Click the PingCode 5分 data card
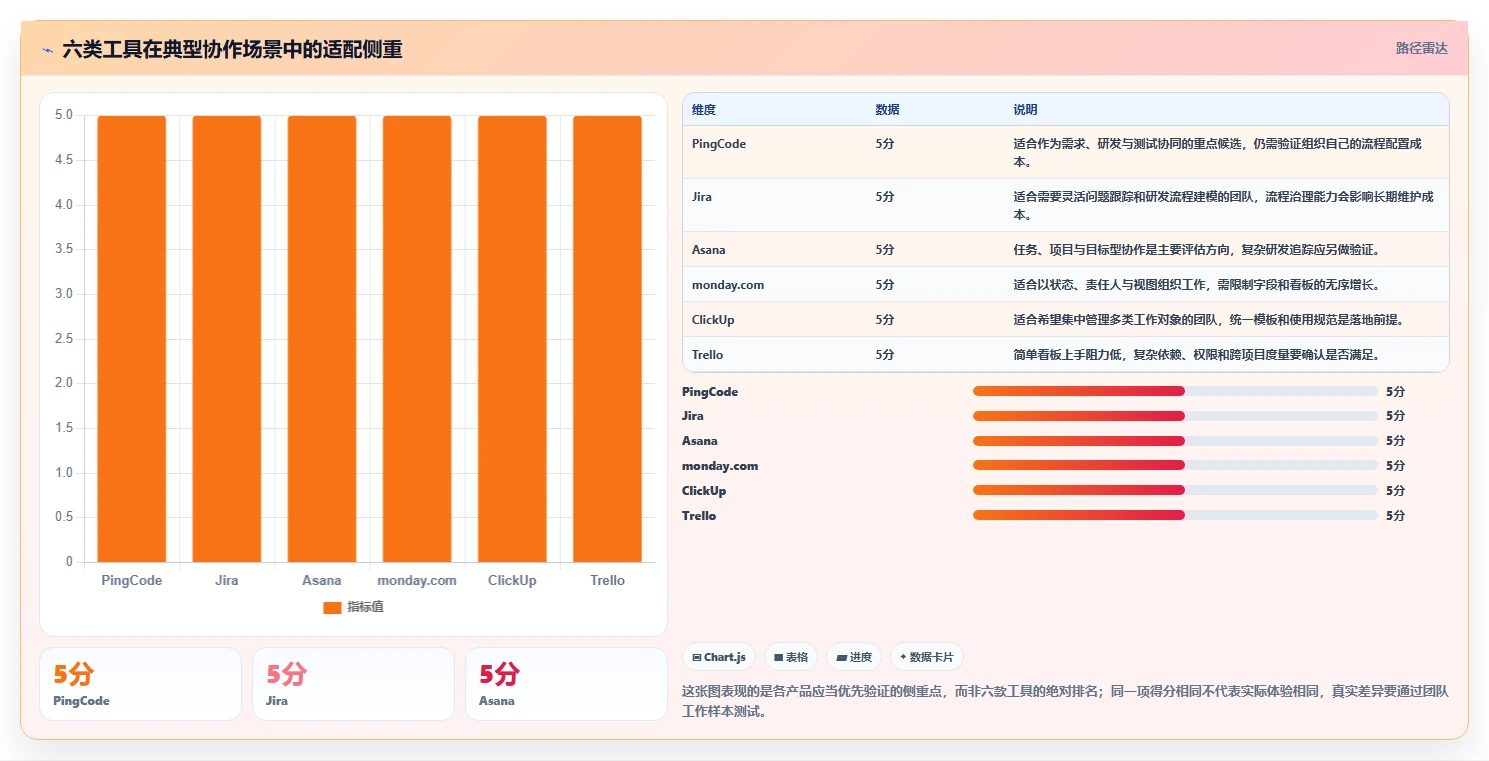This screenshot has height=761, width=1489. [x=141, y=684]
